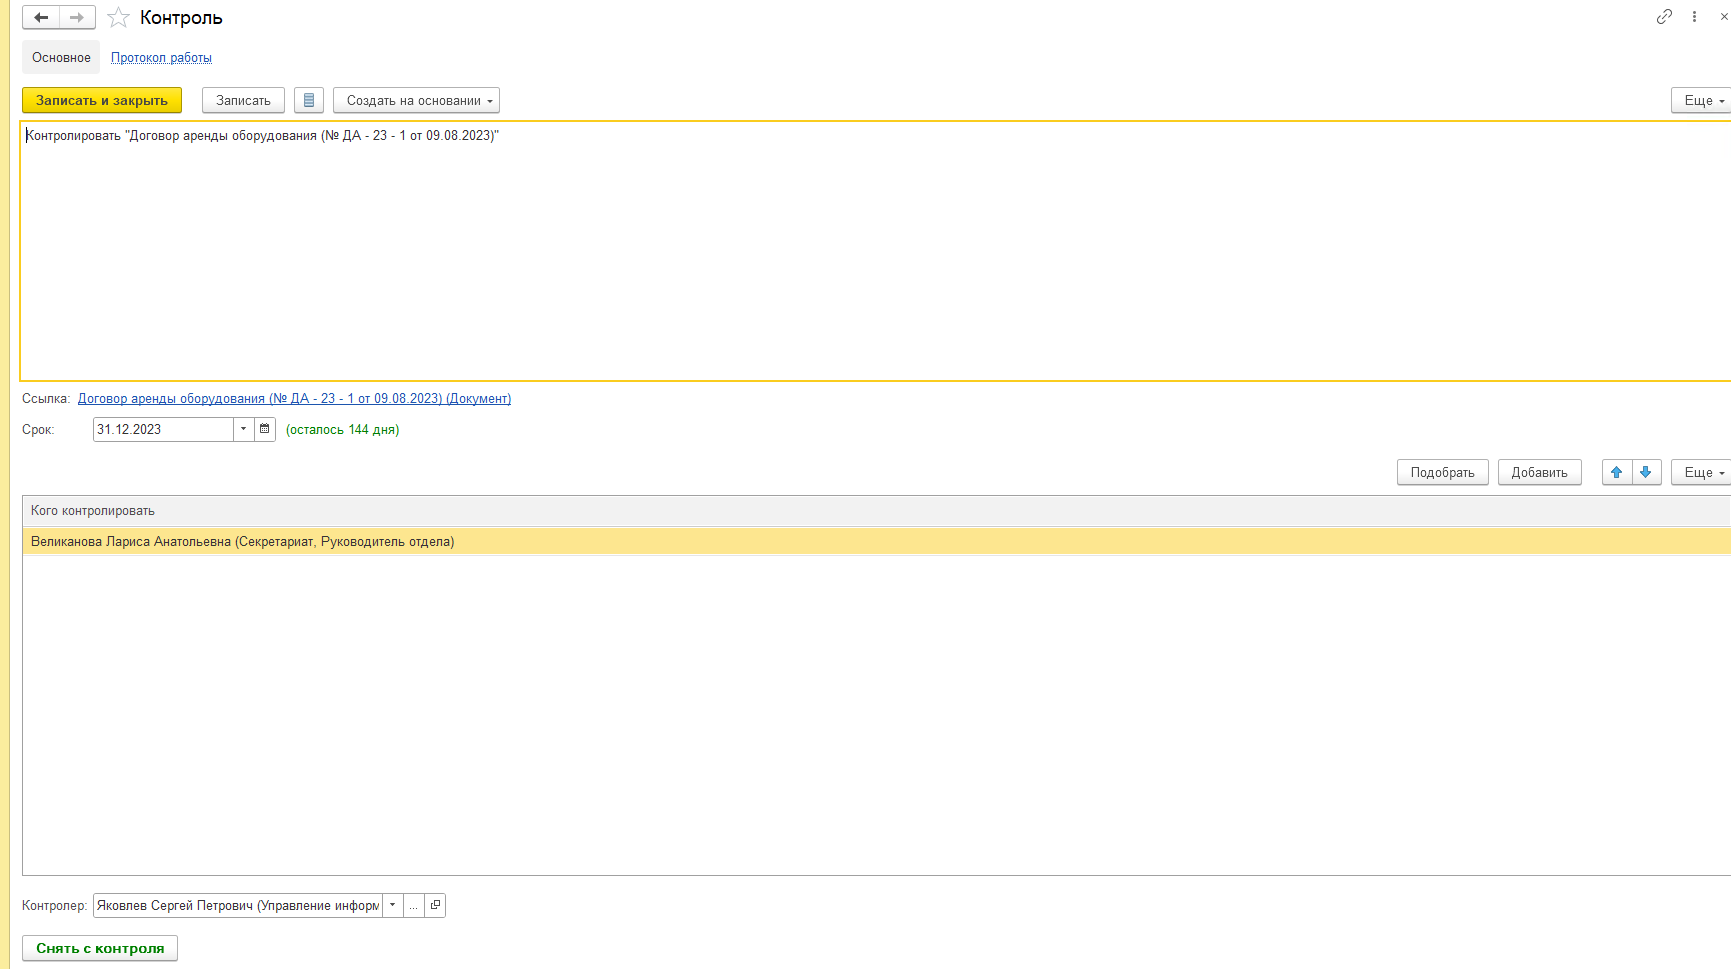Click the forward navigation arrow
1731x969 pixels.
77,18
